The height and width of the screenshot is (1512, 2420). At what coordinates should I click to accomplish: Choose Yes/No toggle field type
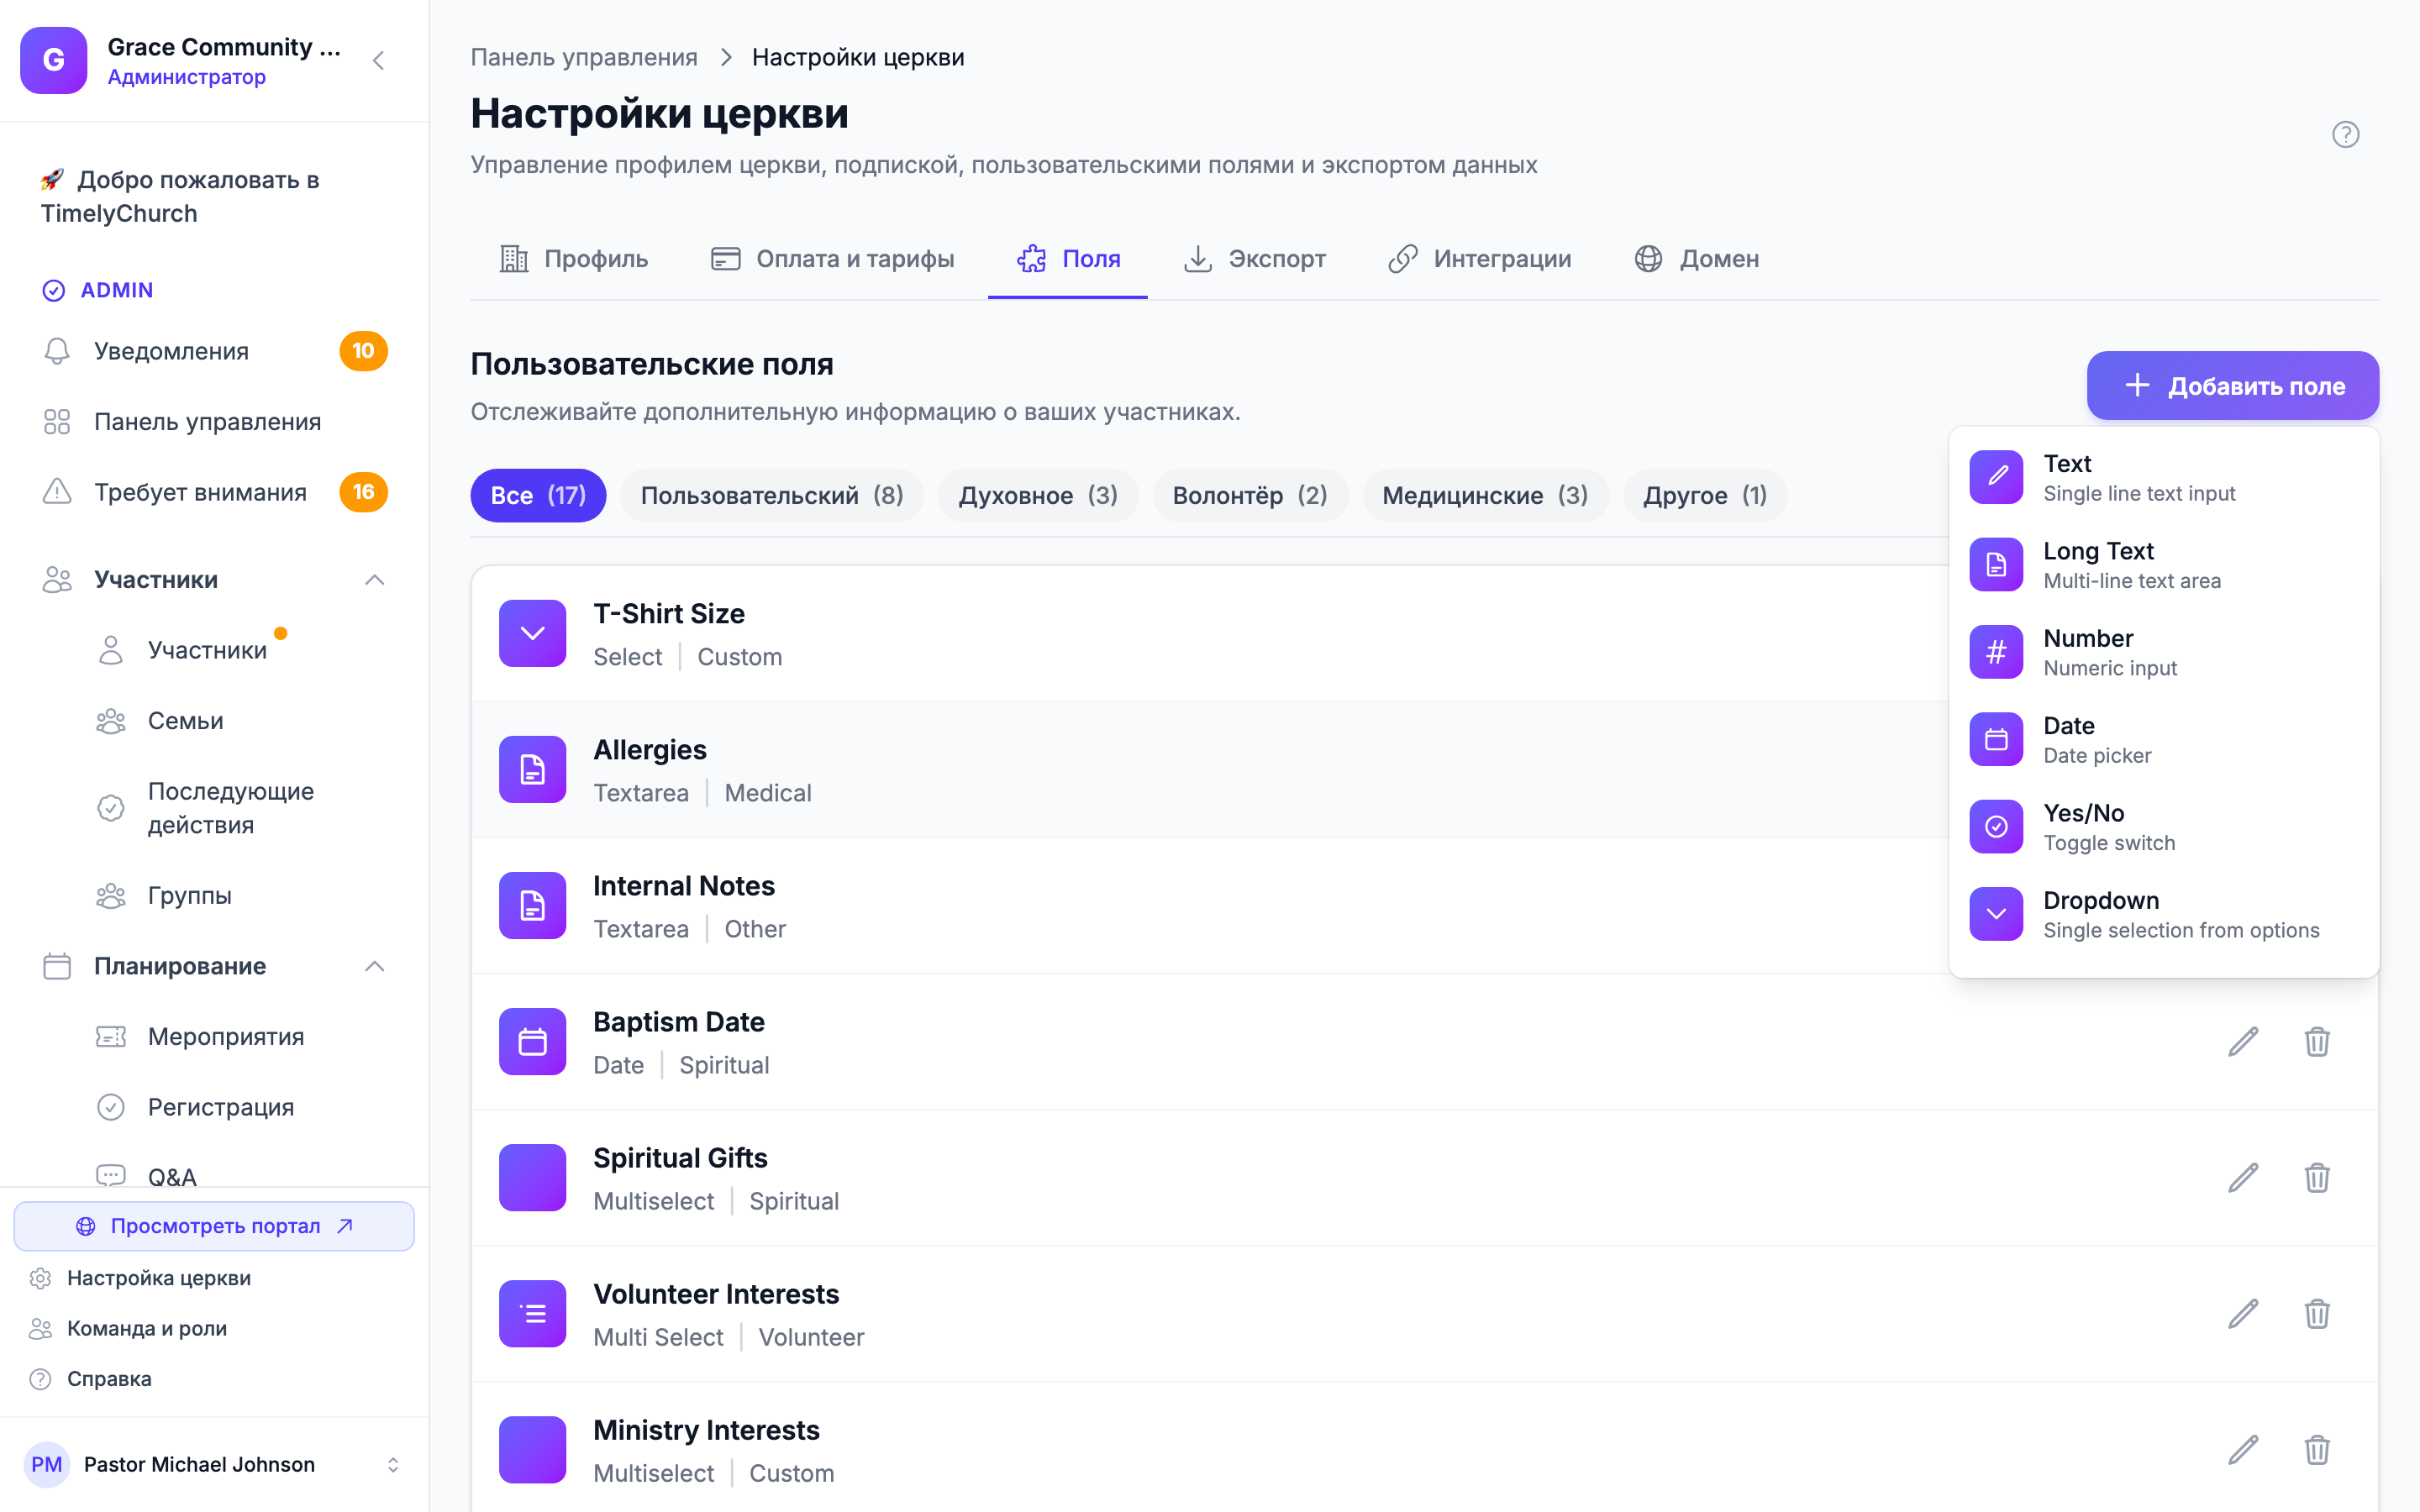coord(2164,827)
